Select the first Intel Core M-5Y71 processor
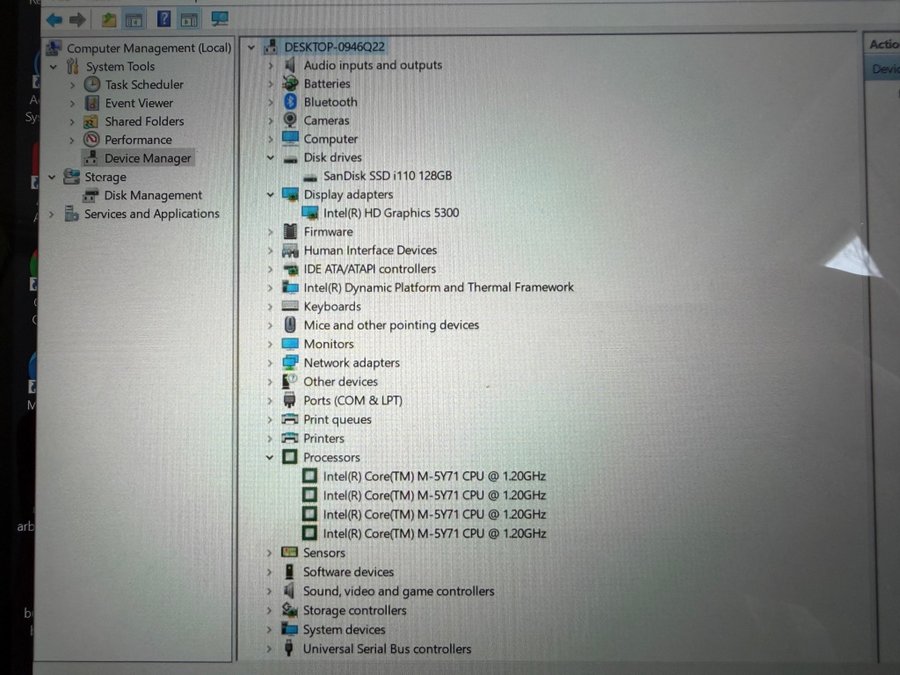The image size is (900, 675). 434,476
